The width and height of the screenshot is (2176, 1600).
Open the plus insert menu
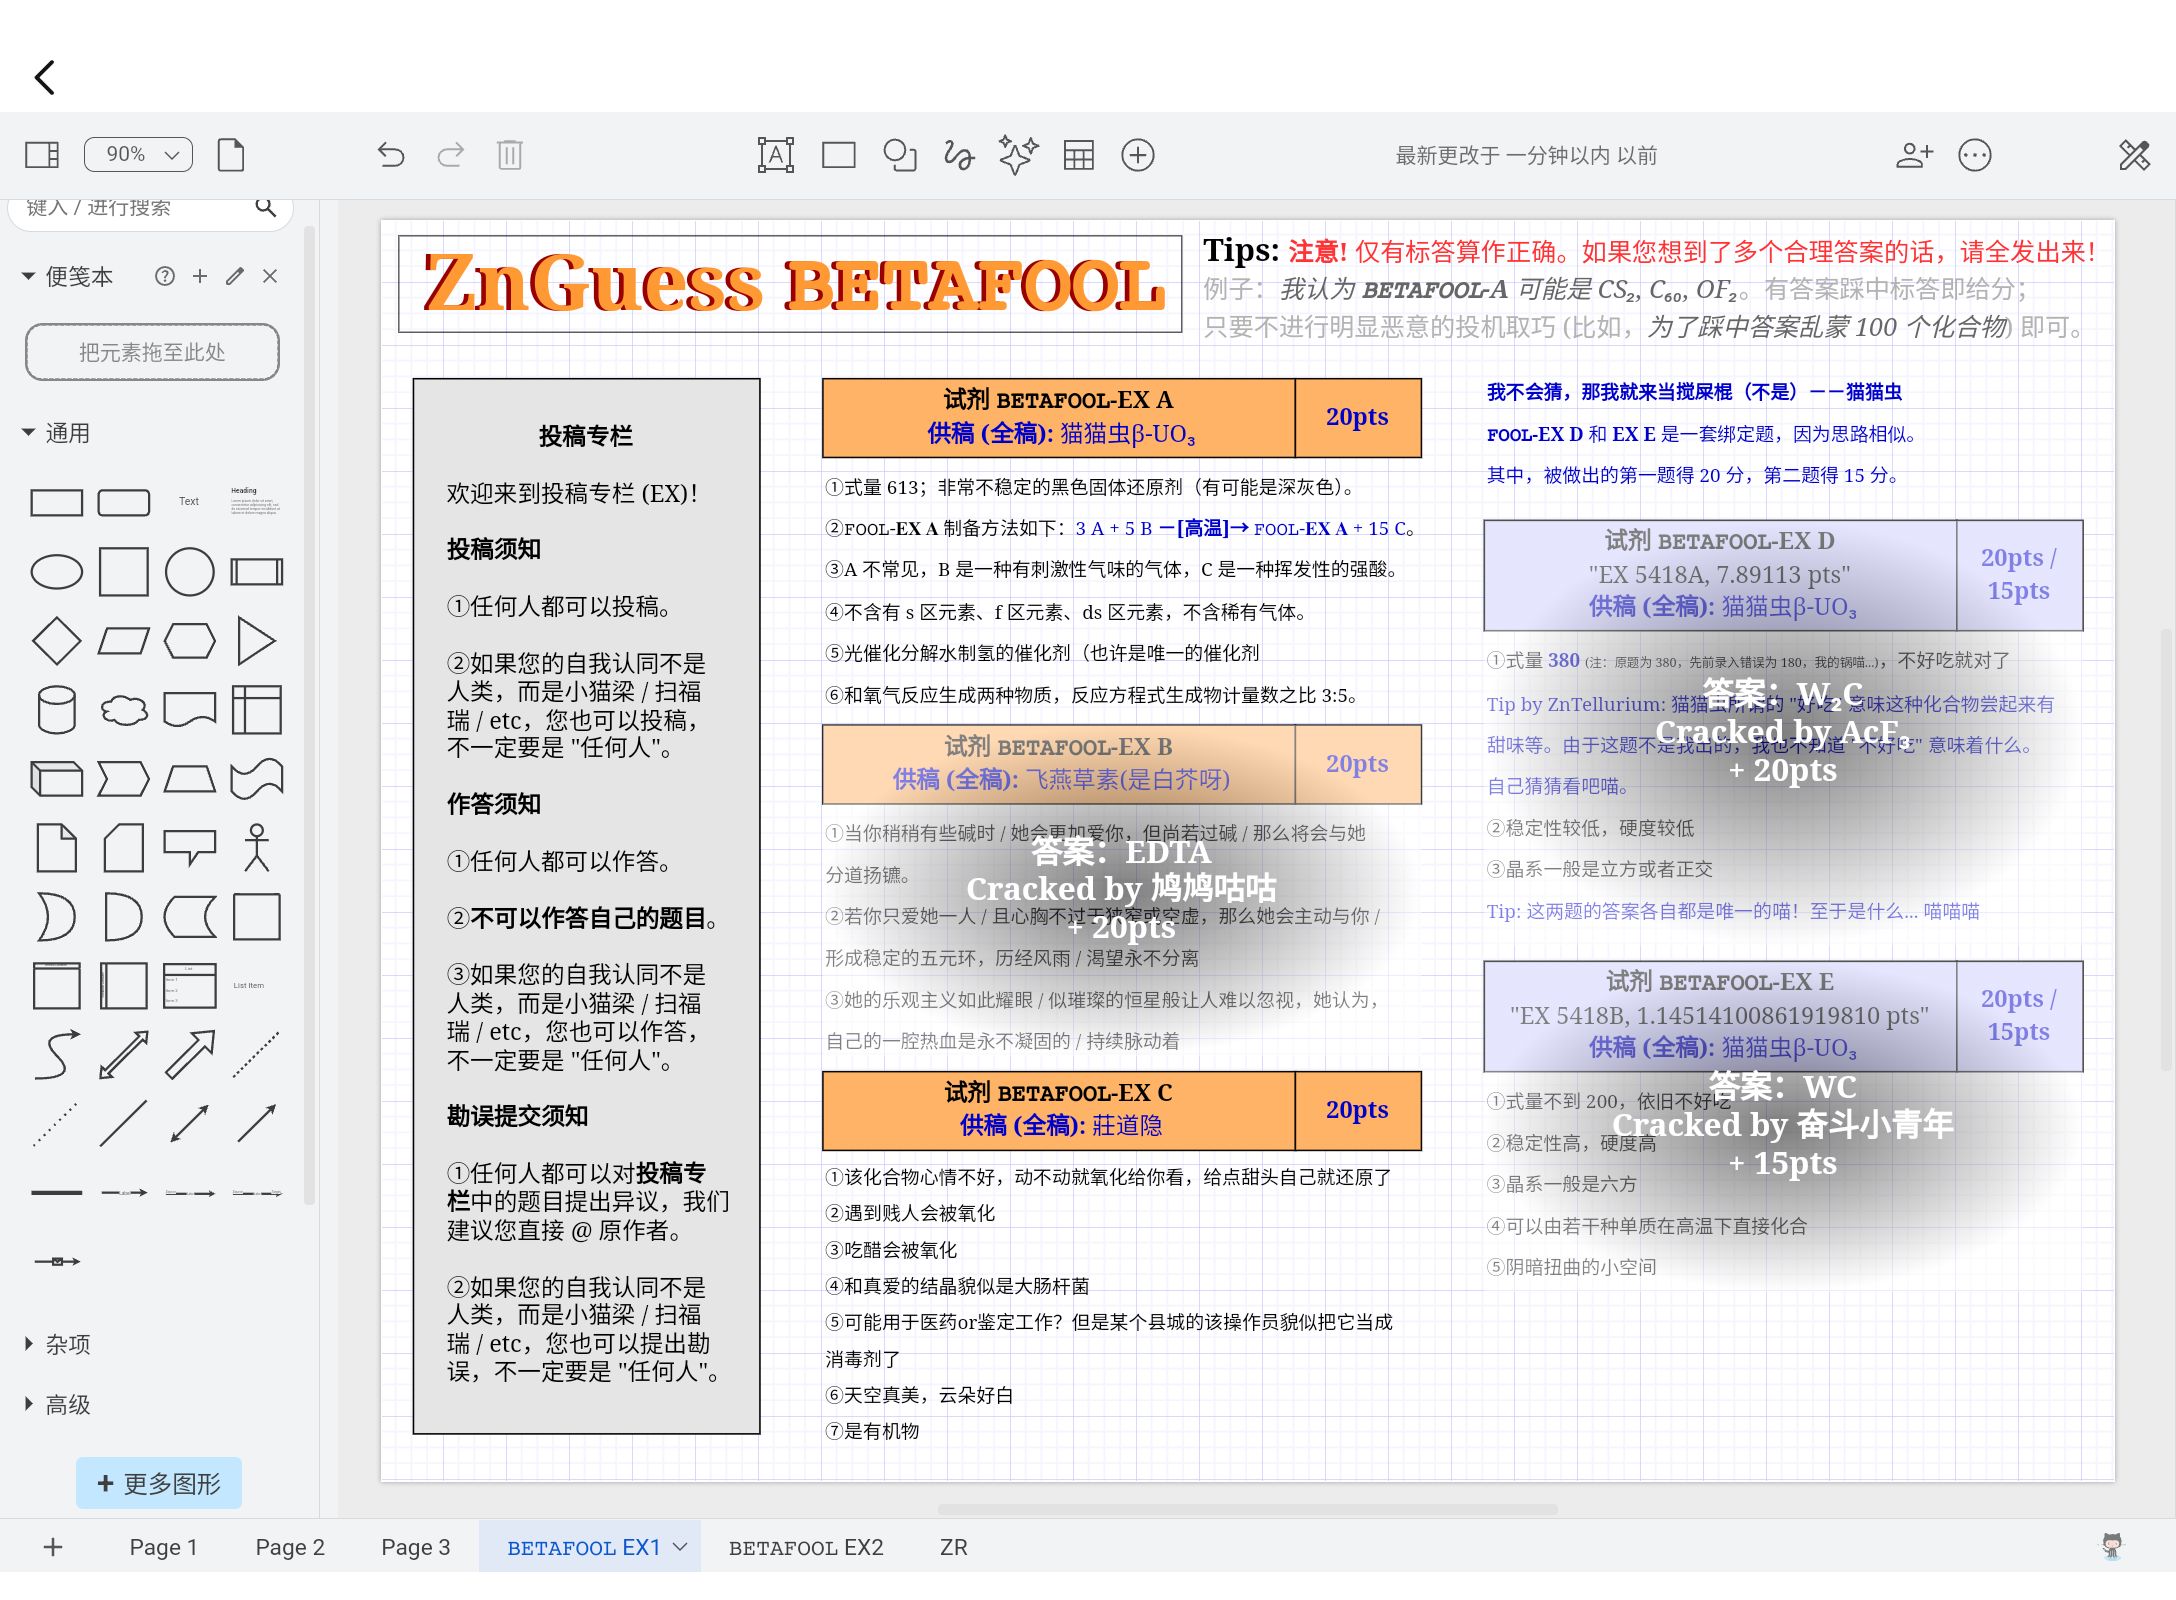(x=1138, y=155)
